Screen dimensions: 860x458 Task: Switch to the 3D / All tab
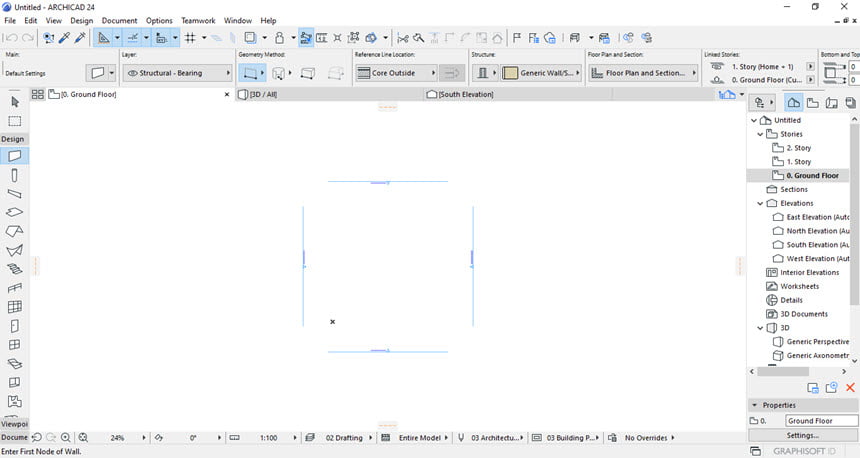click(329, 94)
